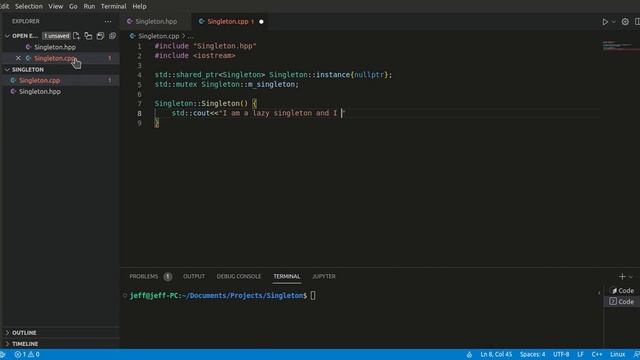This screenshot has width=640, height=360.
Task: Select the Terminal panel tab
Action: pyautogui.click(x=287, y=276)
